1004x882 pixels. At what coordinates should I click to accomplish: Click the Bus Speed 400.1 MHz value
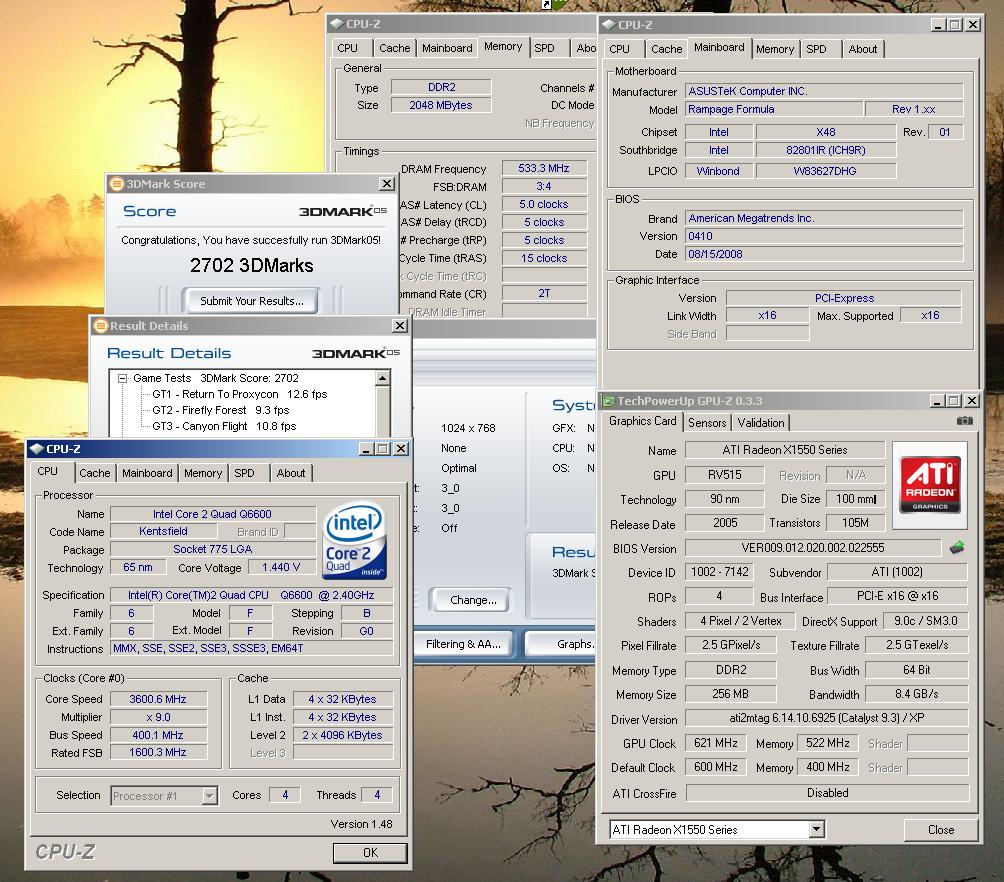[x=158, y=735]
